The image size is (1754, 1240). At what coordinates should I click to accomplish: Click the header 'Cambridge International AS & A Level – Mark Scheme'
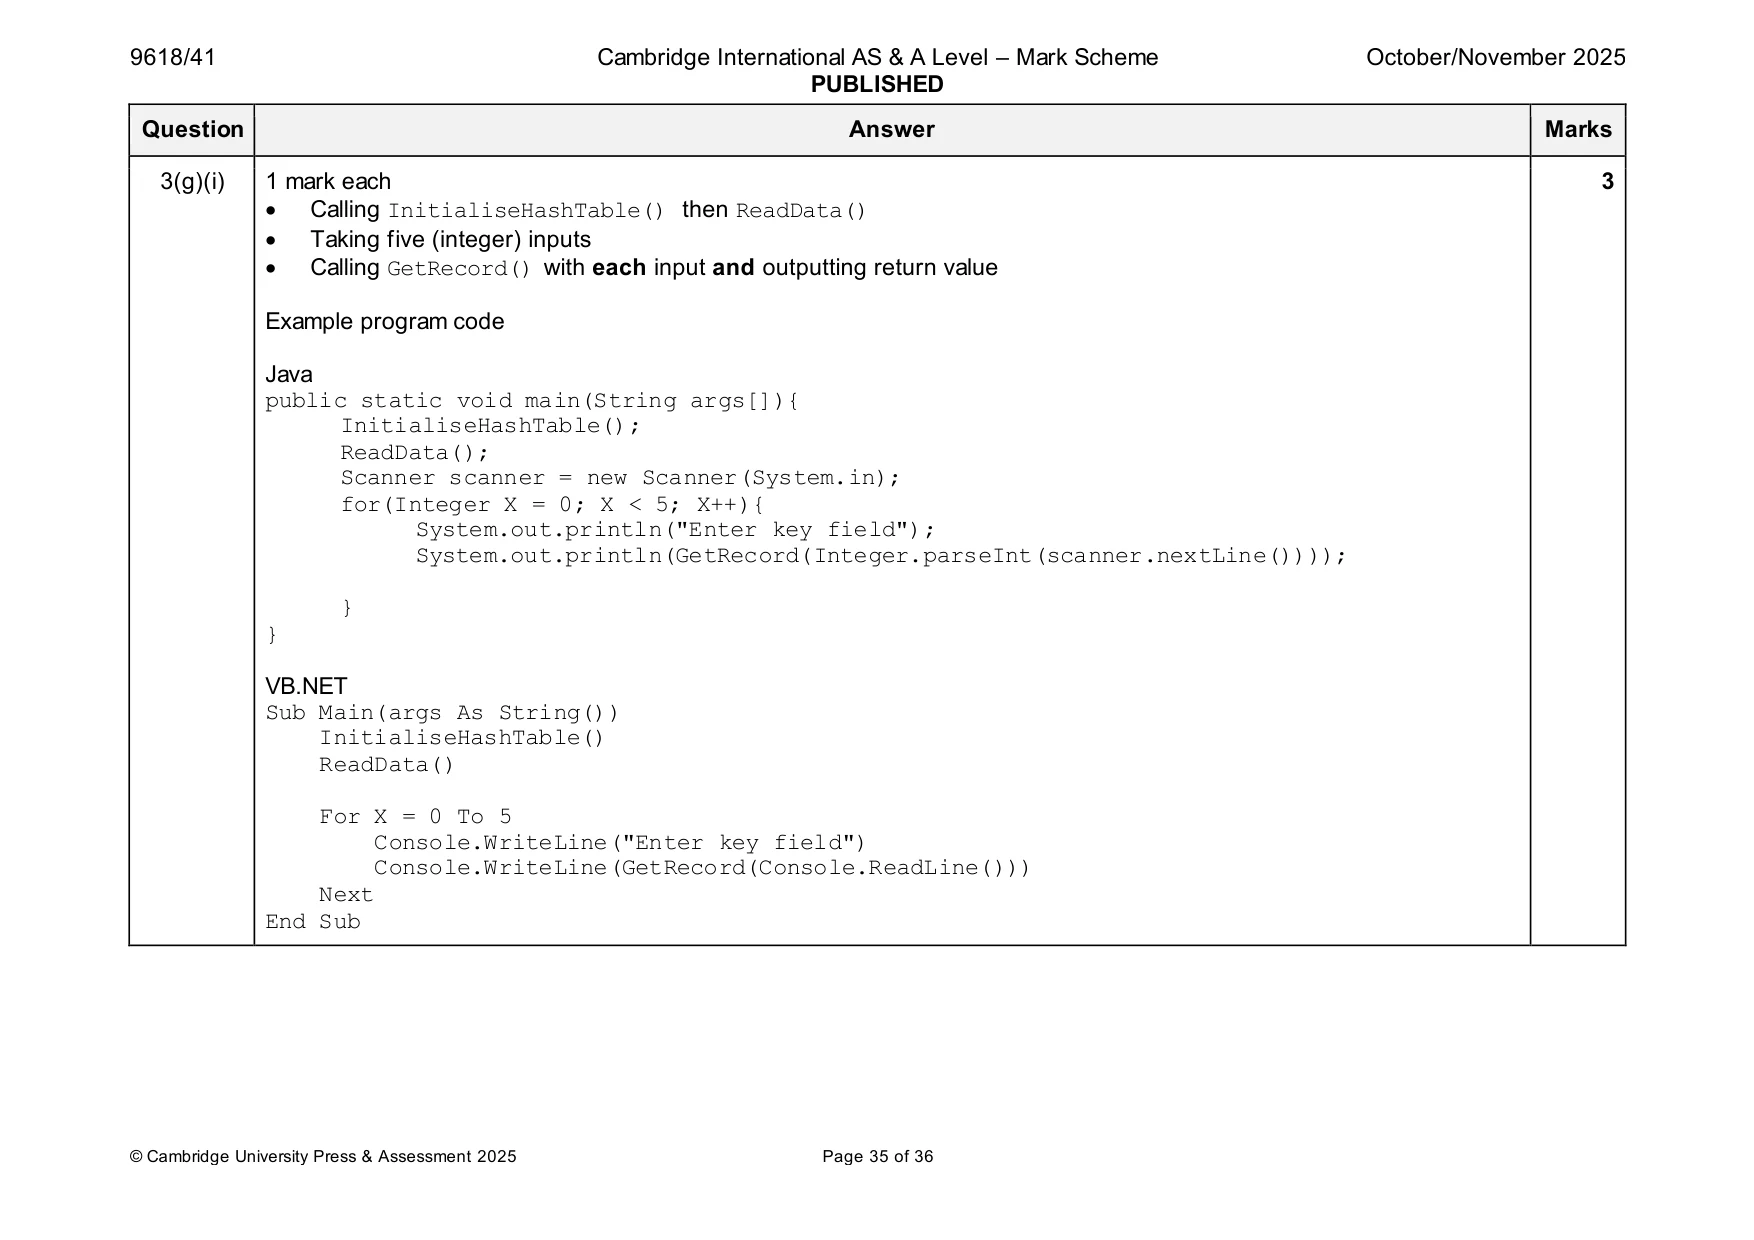(877, 58)
